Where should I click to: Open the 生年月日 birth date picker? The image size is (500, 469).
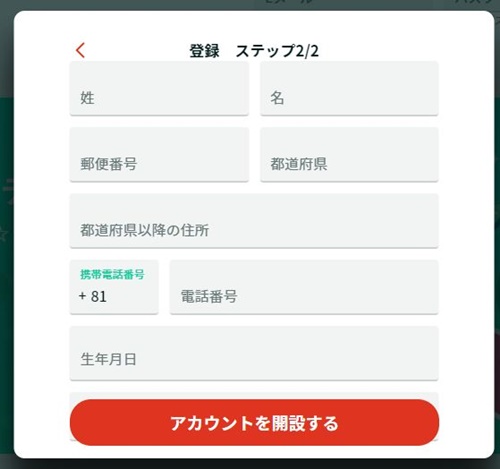254,353
